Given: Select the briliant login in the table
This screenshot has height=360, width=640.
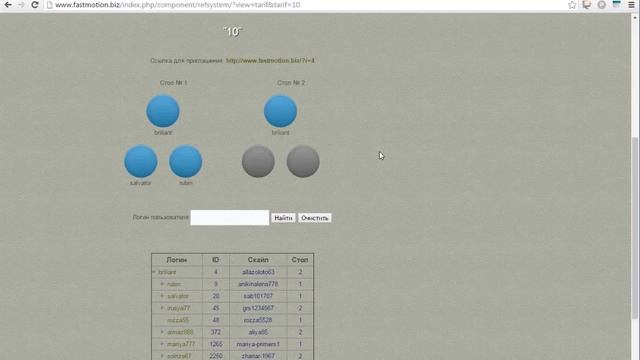Looking at the screenshot, I should 167,272.
